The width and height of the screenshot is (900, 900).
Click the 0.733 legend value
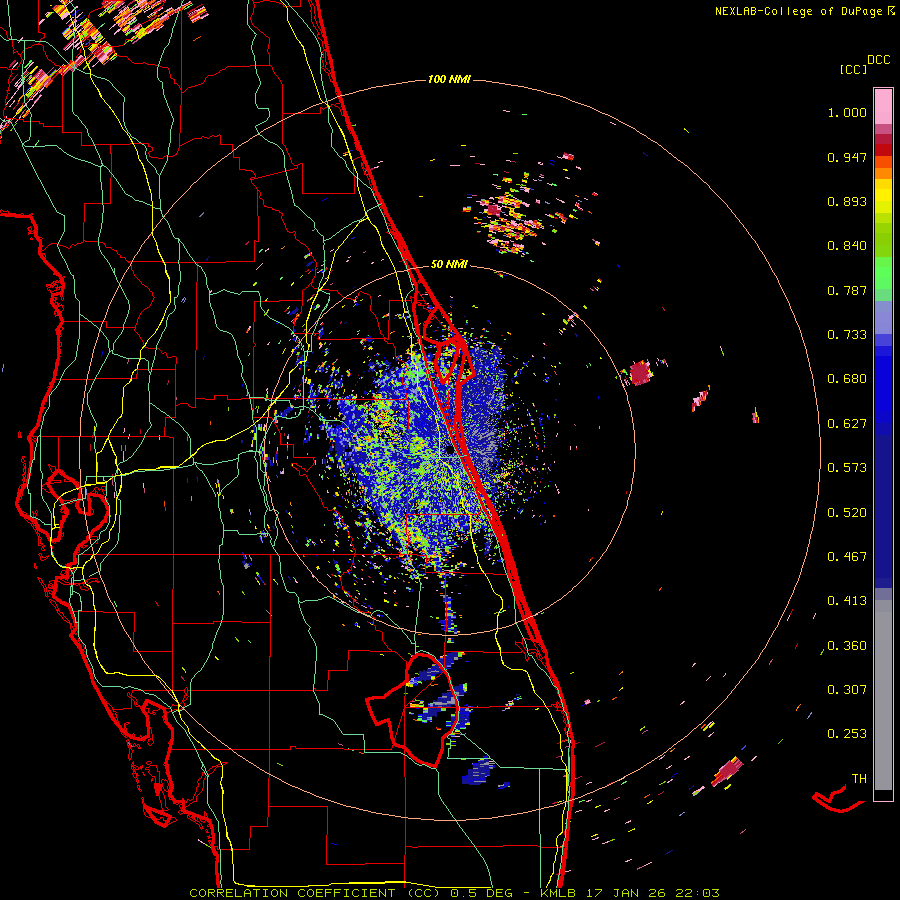[x=847, y=335]
